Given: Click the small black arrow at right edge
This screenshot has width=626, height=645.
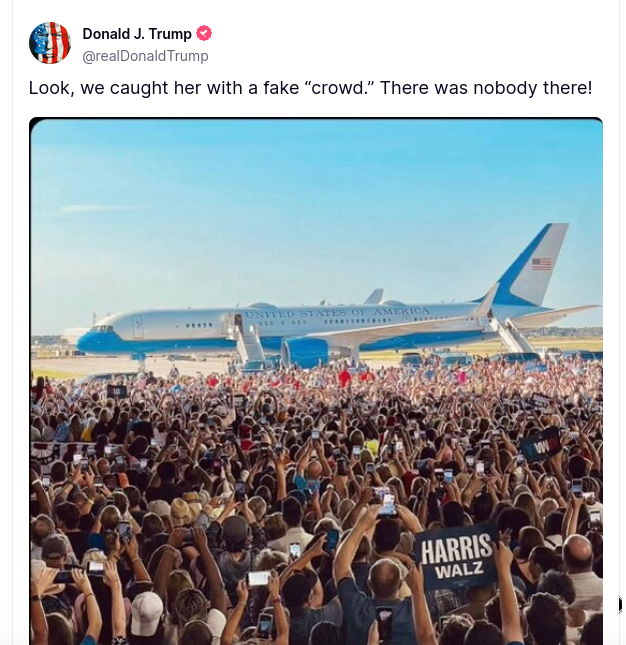Looking at the screenshot, I should point(620,604).
